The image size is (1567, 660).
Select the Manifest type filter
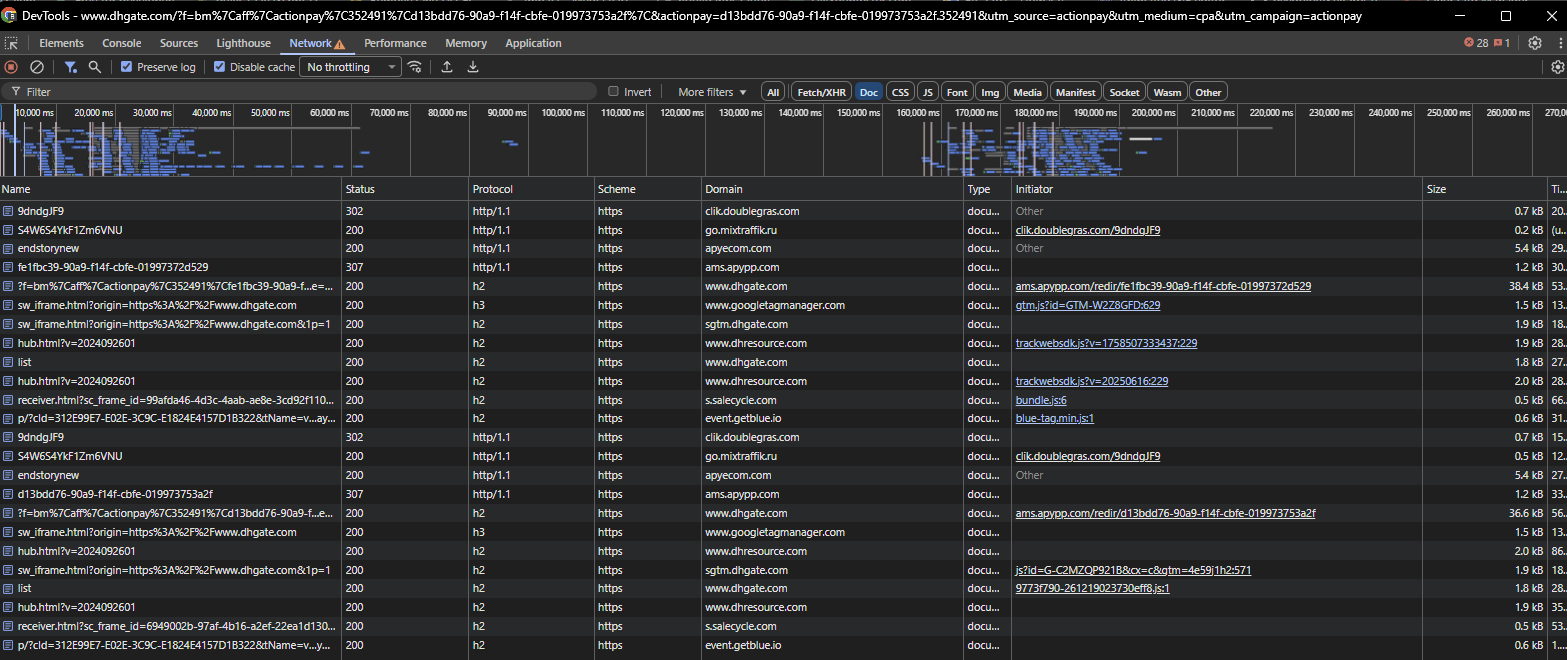1075,92
